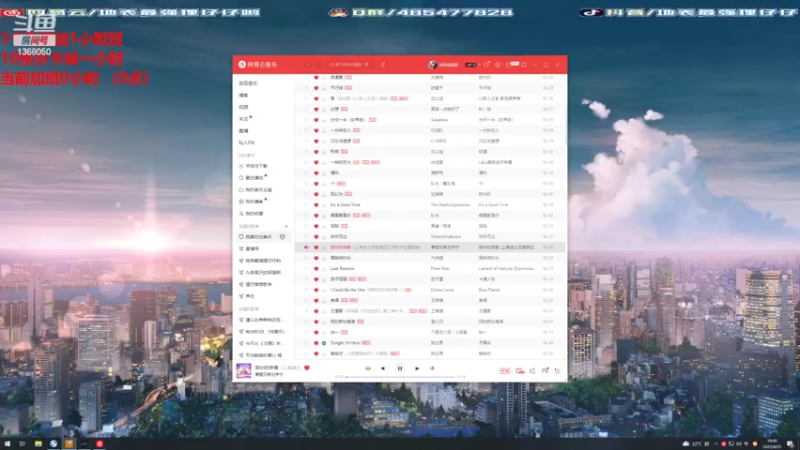Open the skin theme shirt icon
Viewport: 800px width, 450px height.
487,65
